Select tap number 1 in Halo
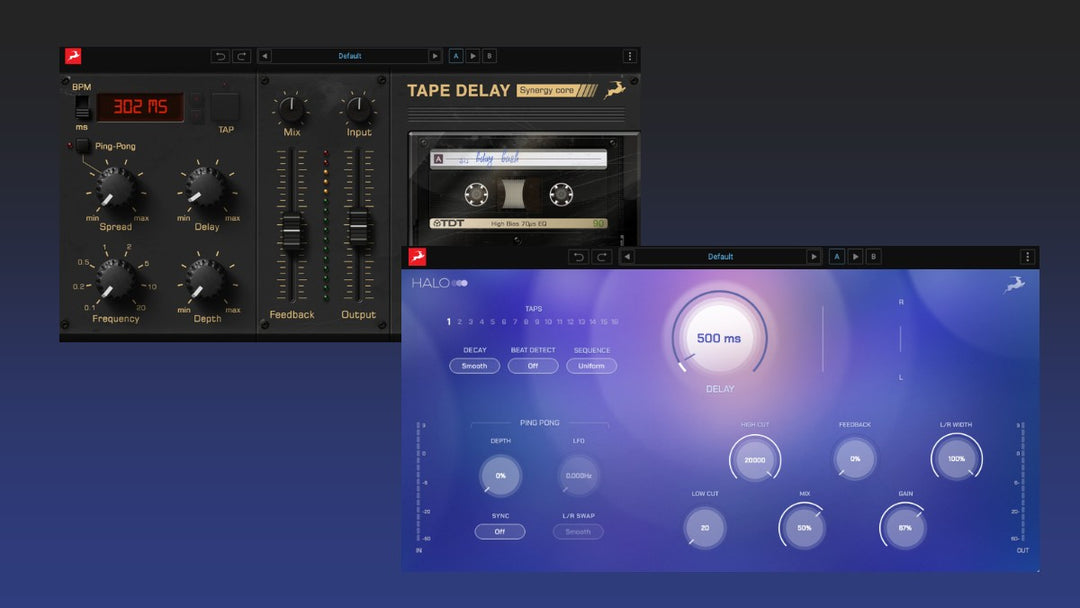 pyautogui.click(x=448, y=322)
